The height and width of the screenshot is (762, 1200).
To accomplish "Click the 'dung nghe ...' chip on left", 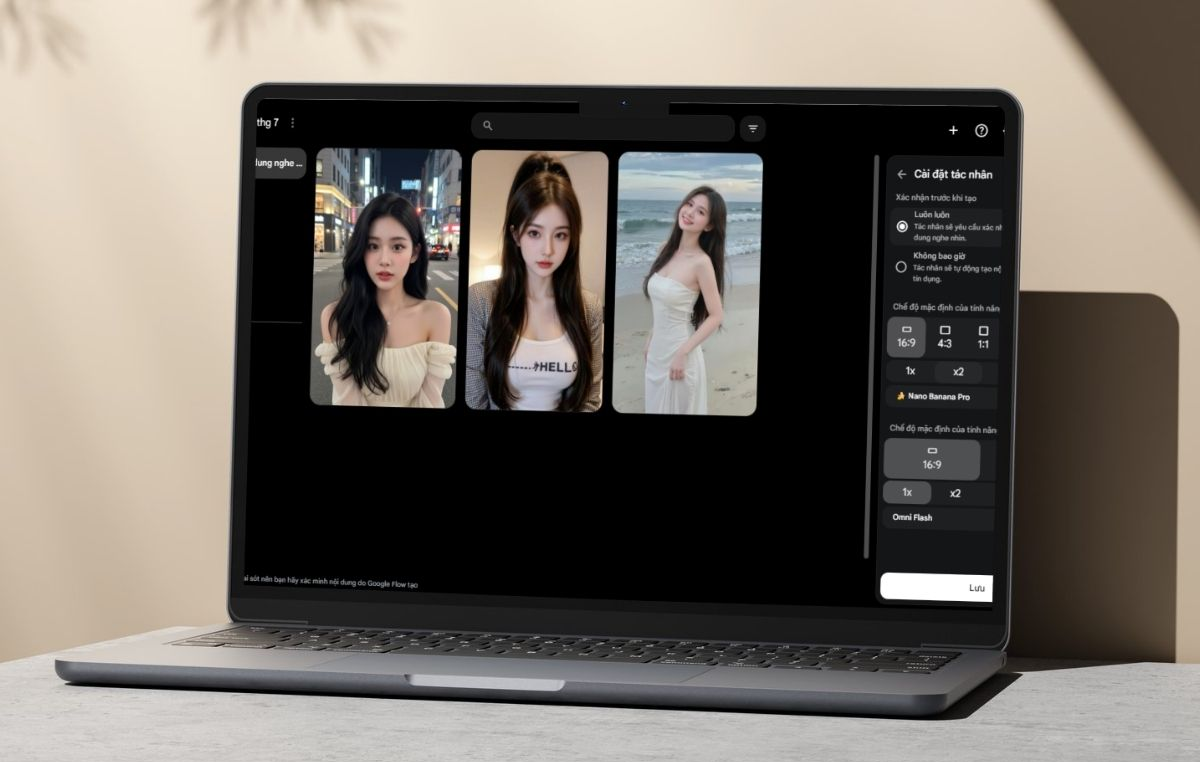I will point(279,163).
